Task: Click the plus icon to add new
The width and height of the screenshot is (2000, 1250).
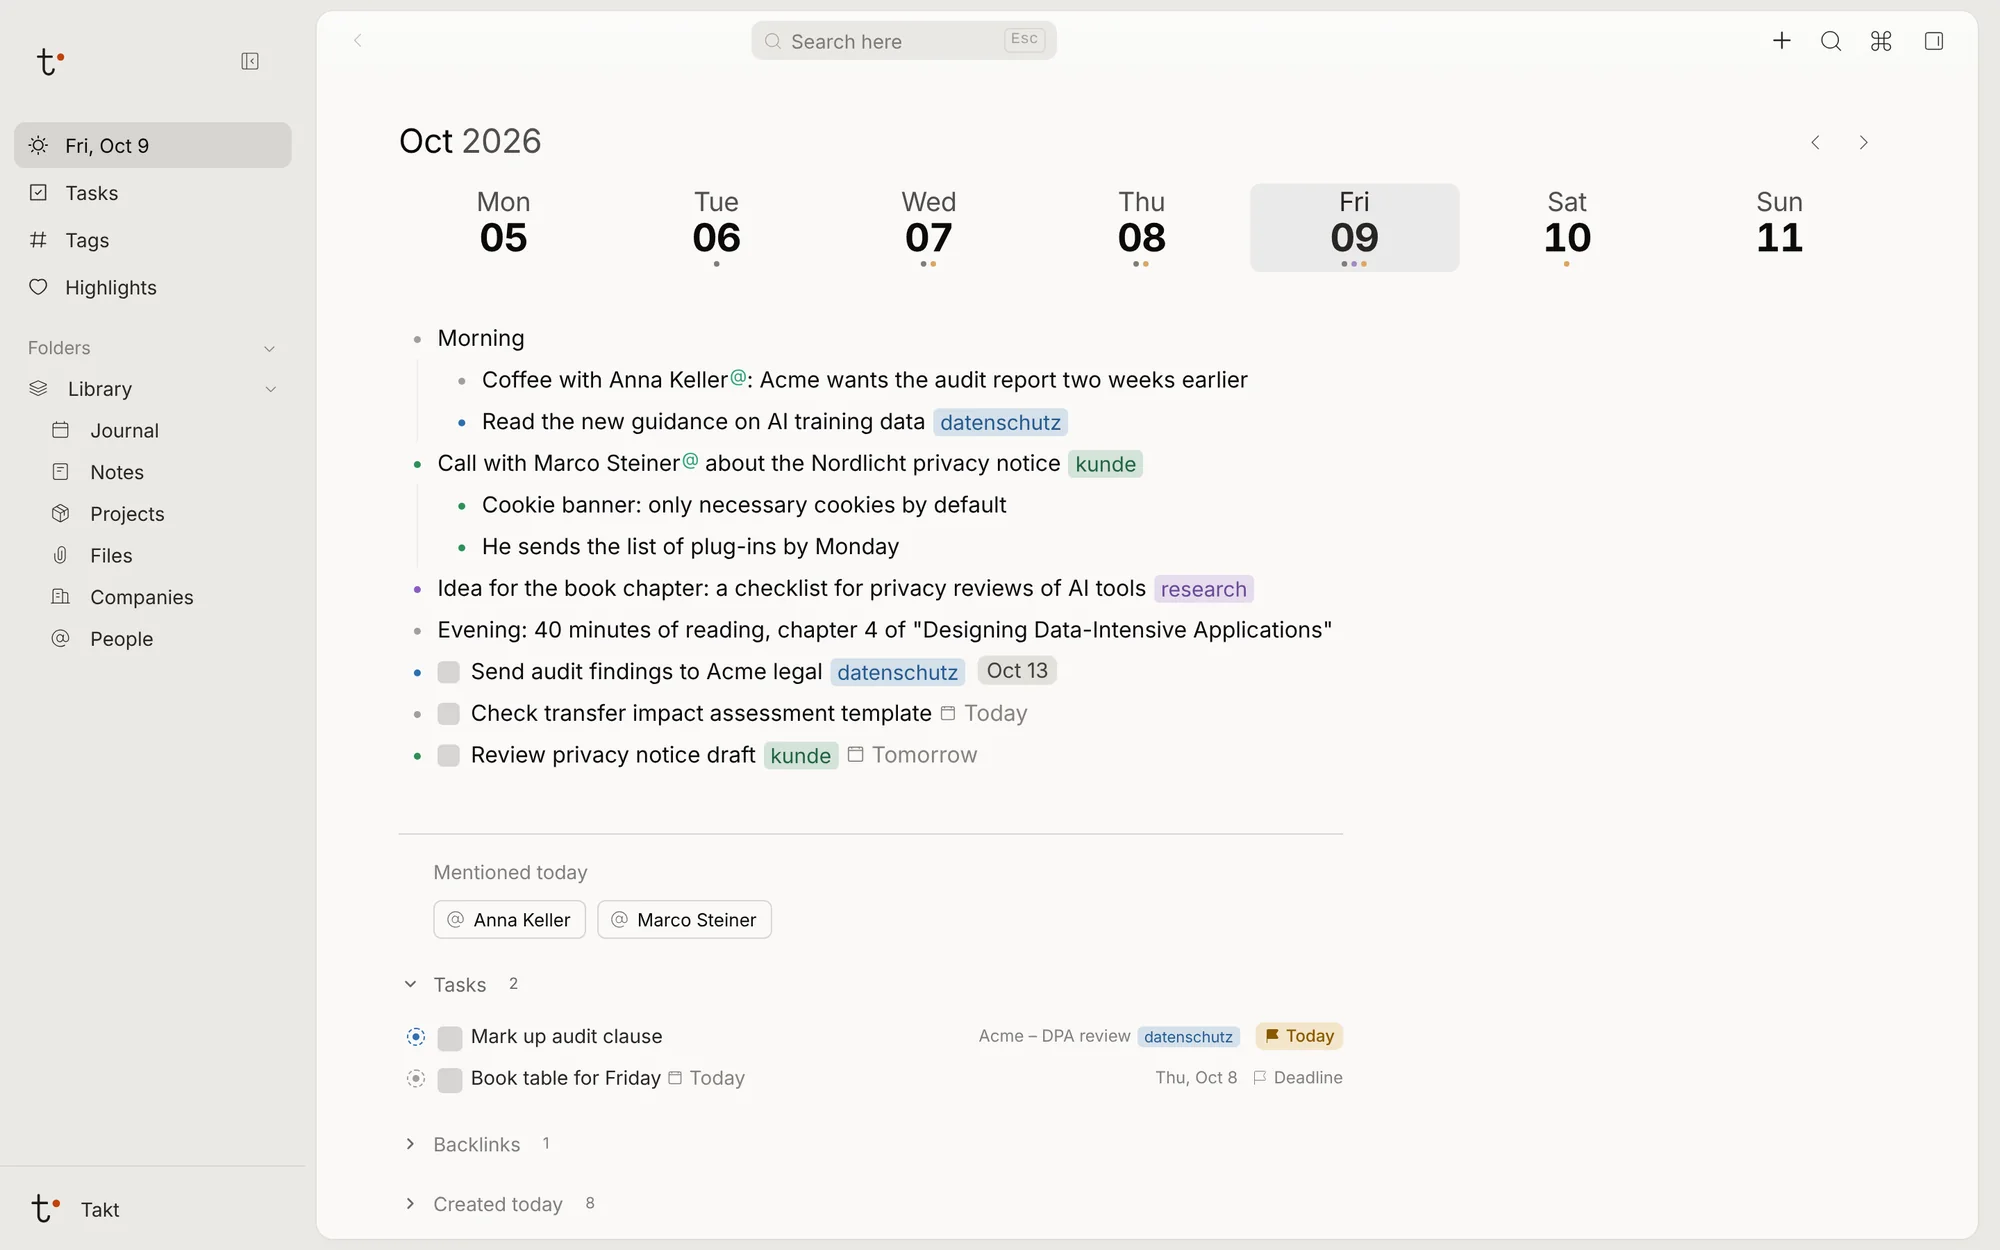Action: tap(1781, 41)
